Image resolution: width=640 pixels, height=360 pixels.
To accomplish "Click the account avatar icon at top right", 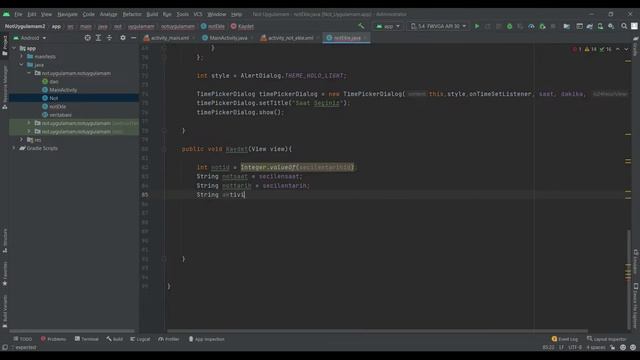I will click(x=634, y=26).
